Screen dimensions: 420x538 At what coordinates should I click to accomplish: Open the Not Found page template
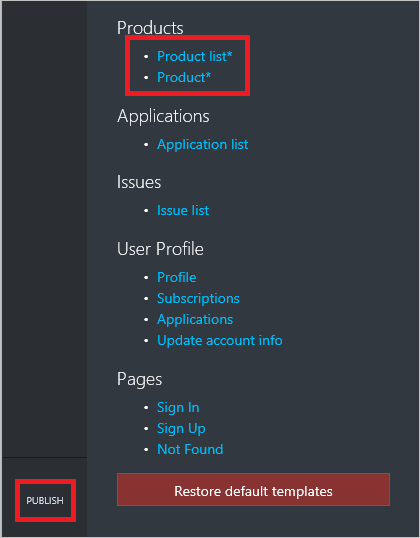click(x=190, y=449)
